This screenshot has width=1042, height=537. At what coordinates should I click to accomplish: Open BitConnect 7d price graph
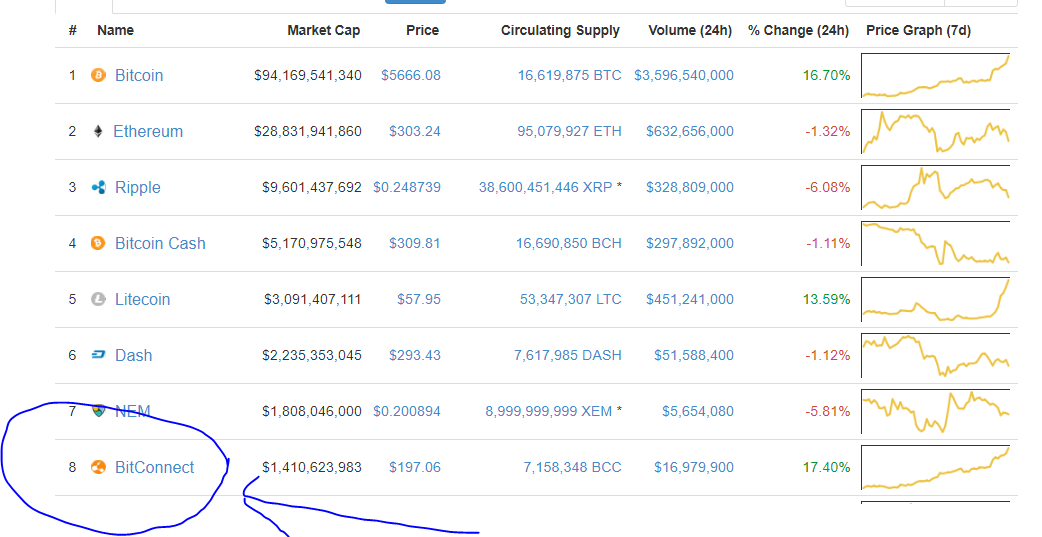[936, 467]
